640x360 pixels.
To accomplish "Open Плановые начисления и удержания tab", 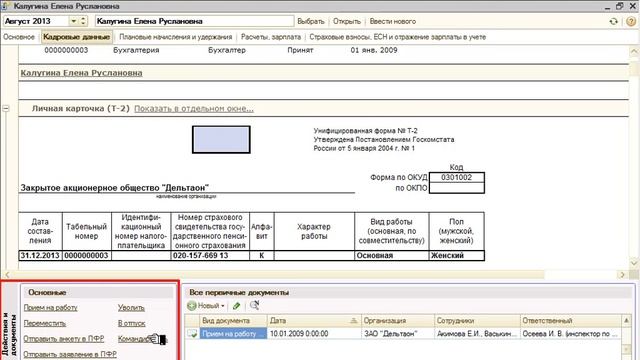I will tap(176, 37).
